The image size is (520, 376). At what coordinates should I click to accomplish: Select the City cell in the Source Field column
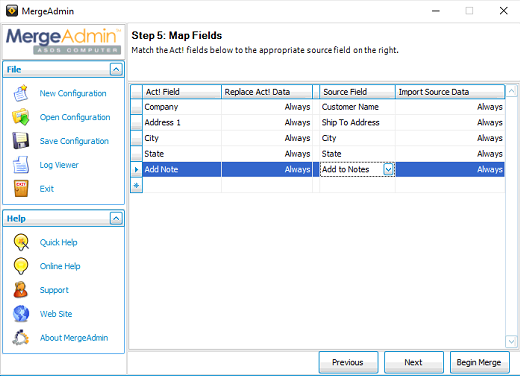(357, 138)
